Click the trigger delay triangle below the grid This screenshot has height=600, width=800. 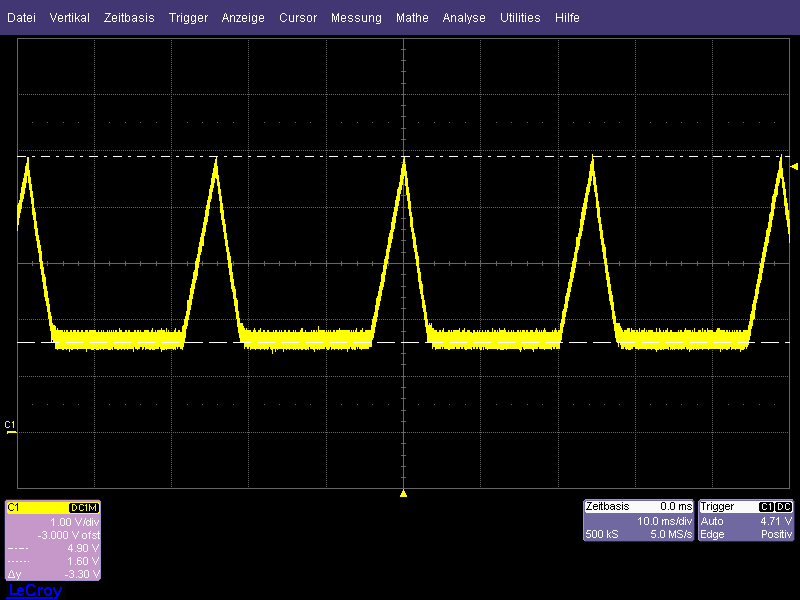(404, 493)
